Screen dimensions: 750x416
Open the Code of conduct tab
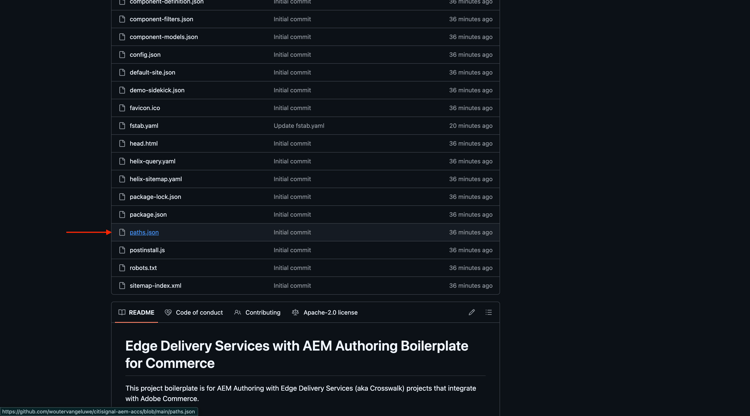pos(193,313)
